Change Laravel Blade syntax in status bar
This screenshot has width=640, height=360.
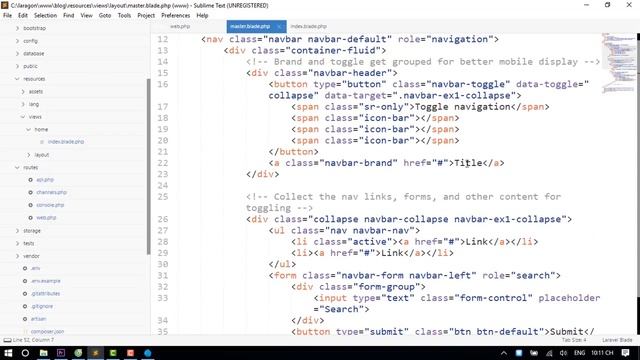pos(617,340)
